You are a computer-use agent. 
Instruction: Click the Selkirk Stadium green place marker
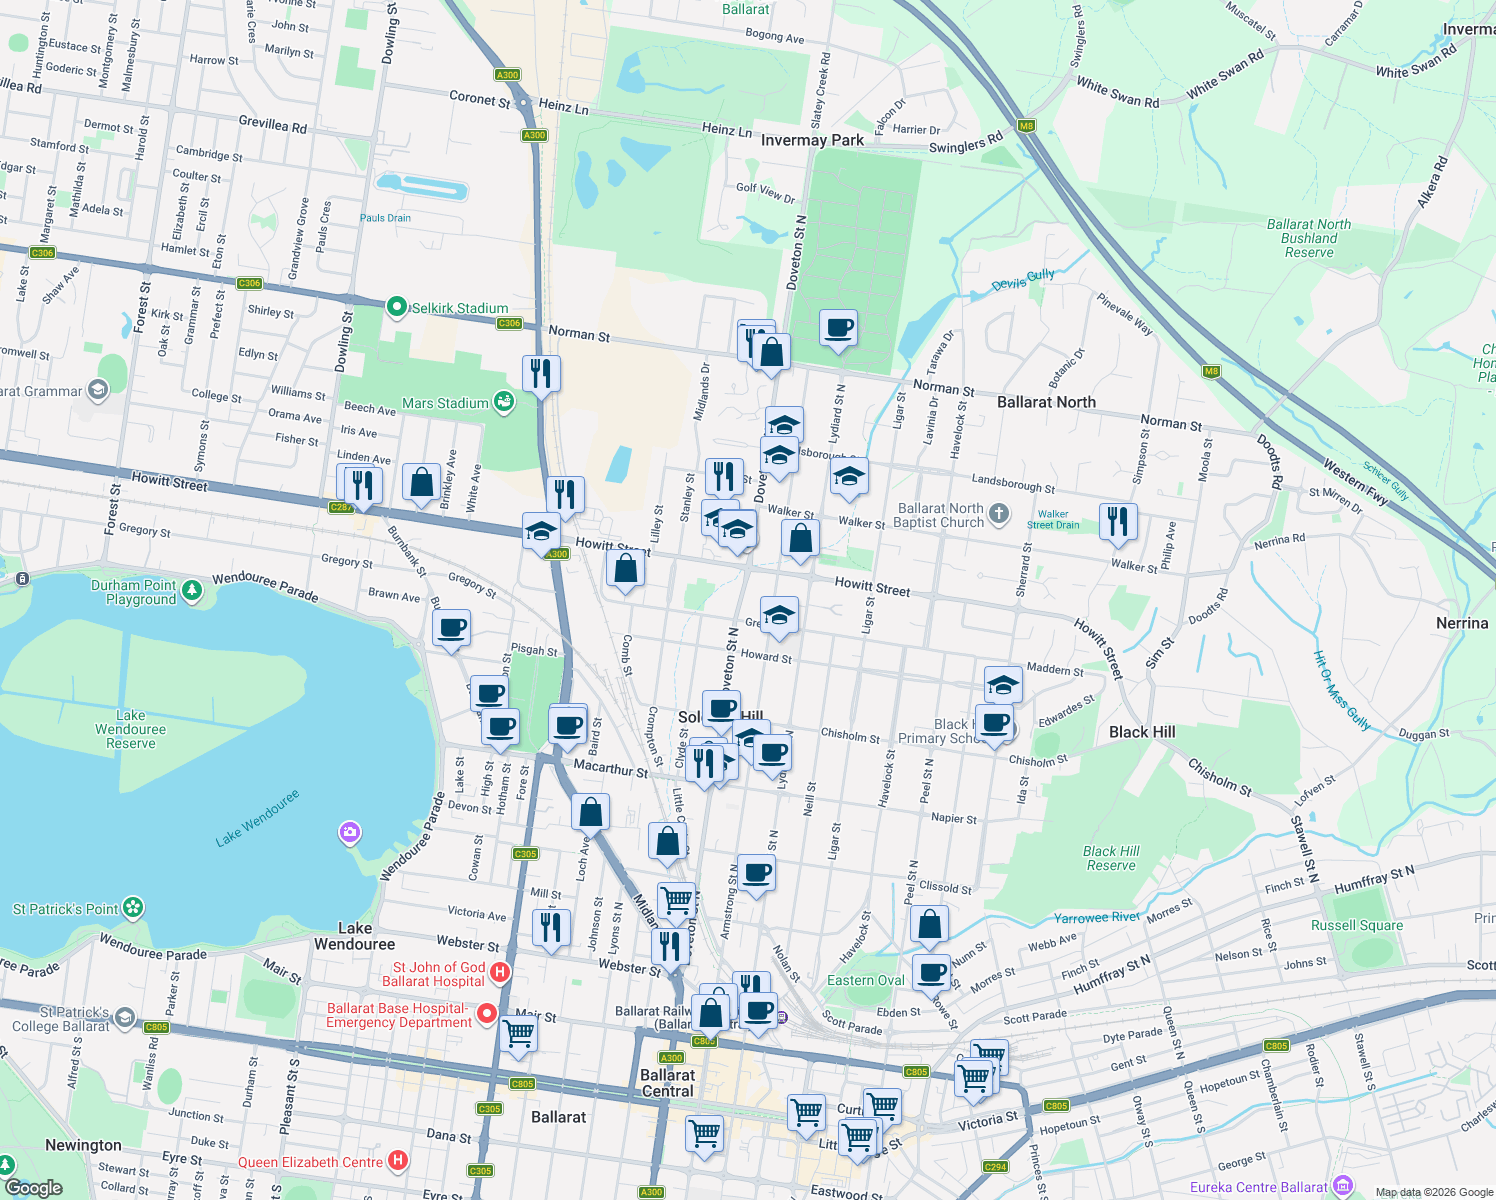click(396, 307)
